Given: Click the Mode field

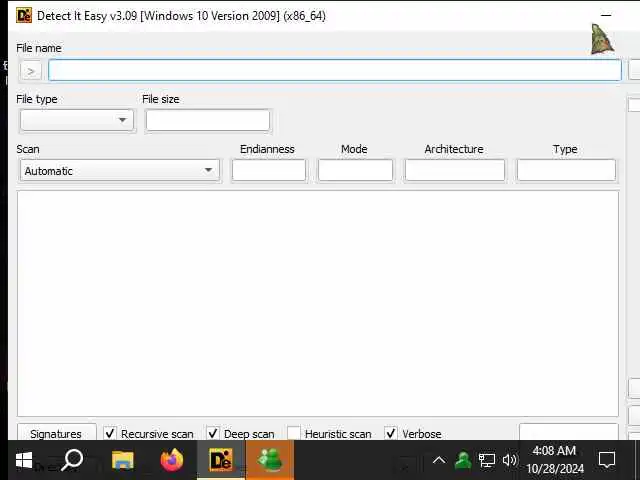Looking at the screenshot, I should 356,170.
